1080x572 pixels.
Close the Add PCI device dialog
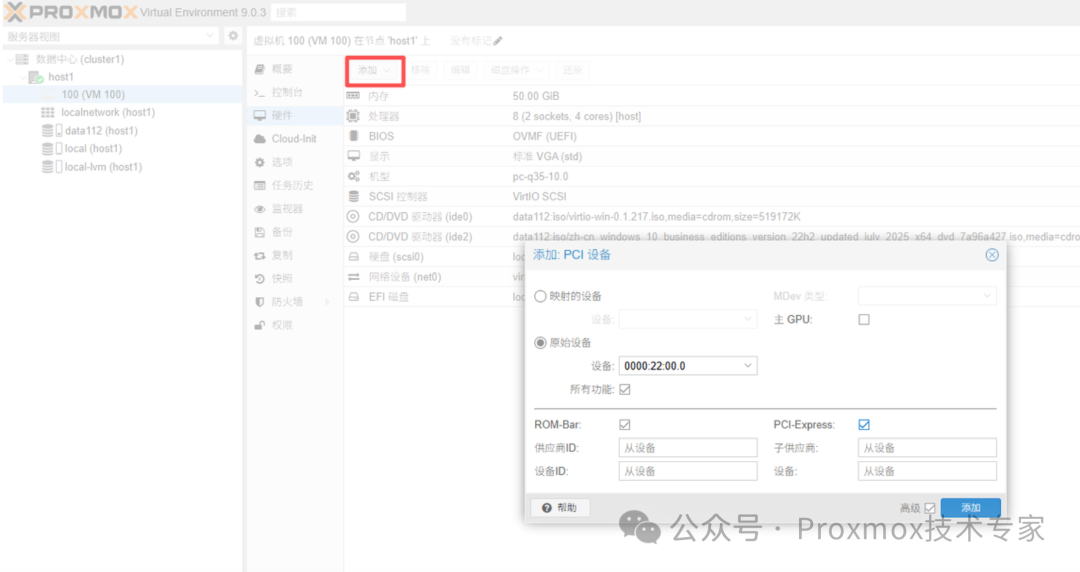[x=992, y=255]
